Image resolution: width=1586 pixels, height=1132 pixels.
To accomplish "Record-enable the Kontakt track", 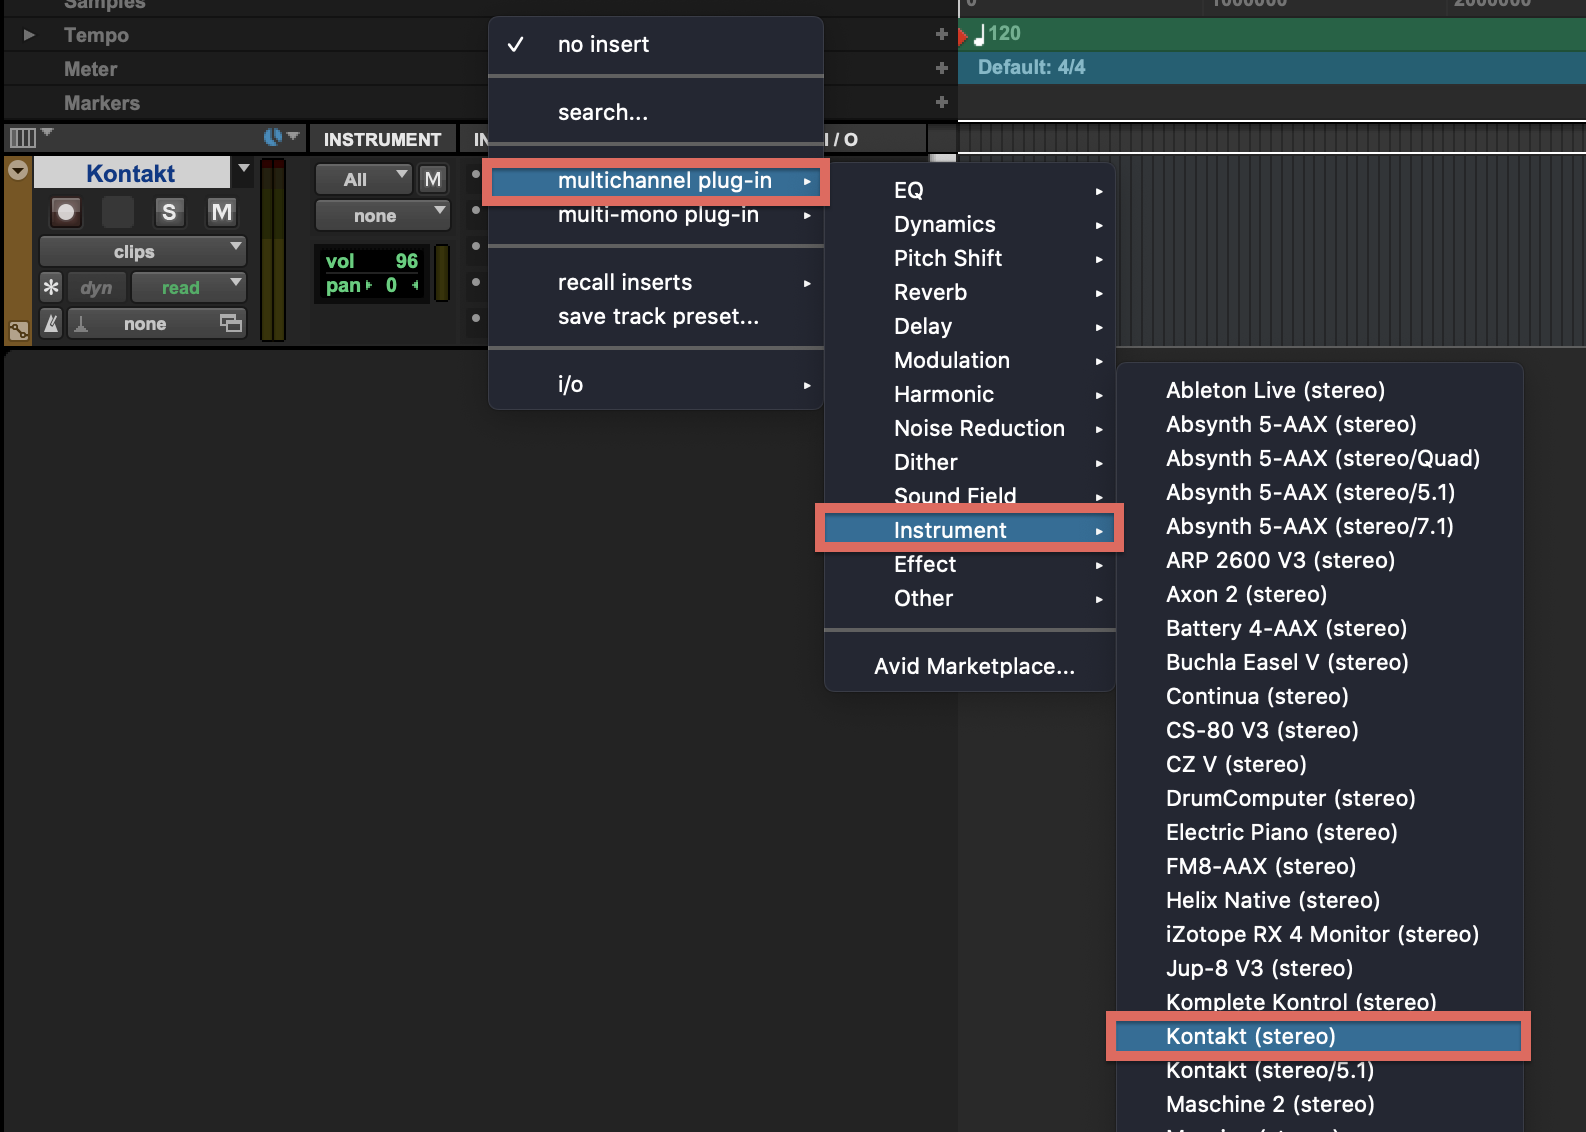I will (66, 212).
